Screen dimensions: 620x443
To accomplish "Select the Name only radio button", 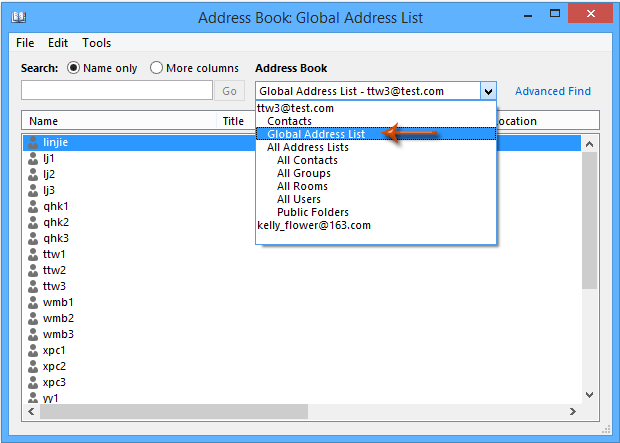I will pos(74,68).
